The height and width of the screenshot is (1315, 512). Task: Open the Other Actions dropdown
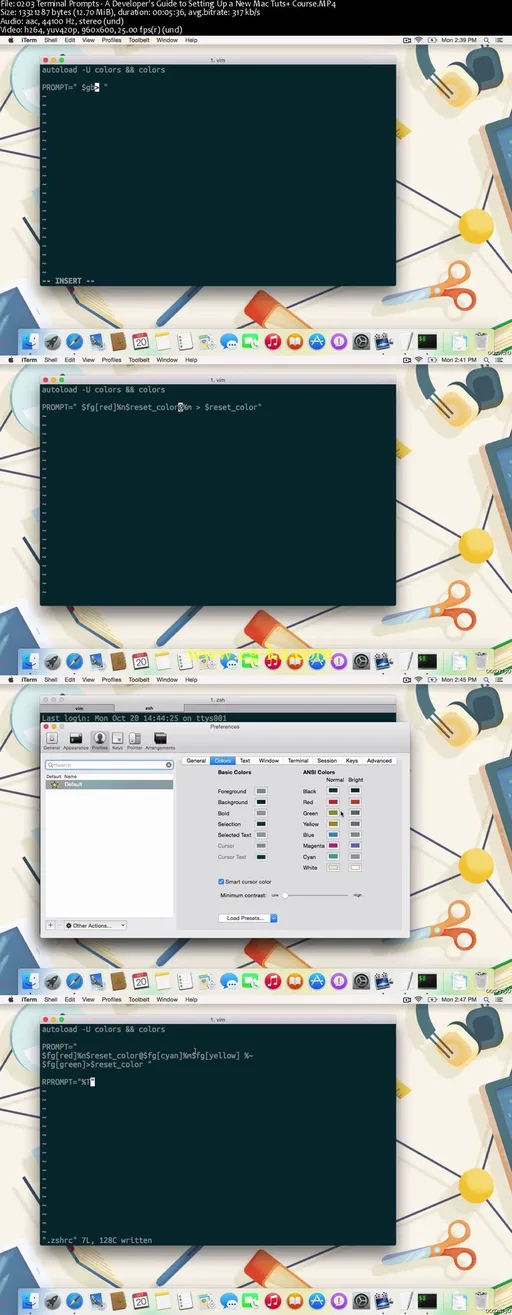click(x=95, y=925)
